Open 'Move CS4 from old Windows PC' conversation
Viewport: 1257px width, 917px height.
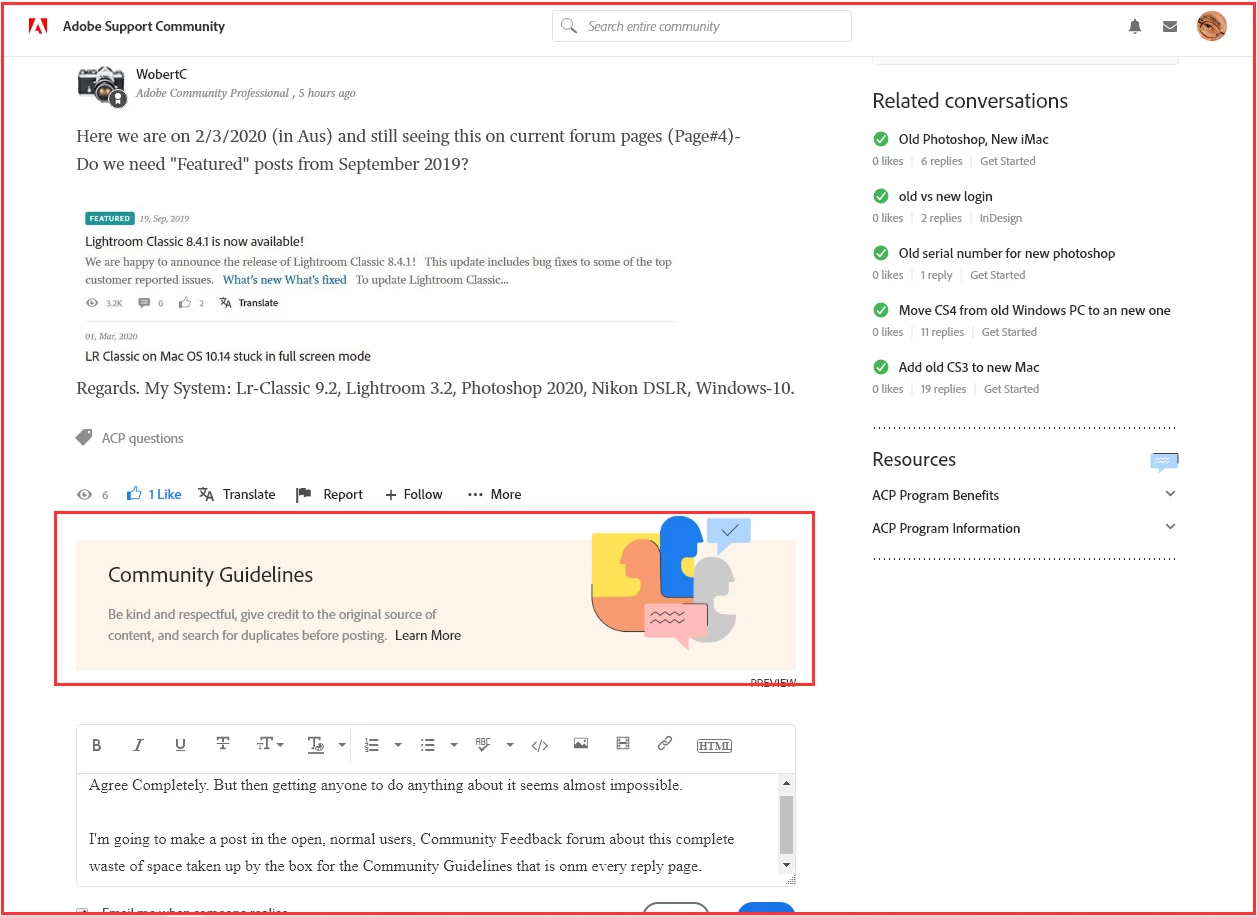click(x=1034, y=310)
